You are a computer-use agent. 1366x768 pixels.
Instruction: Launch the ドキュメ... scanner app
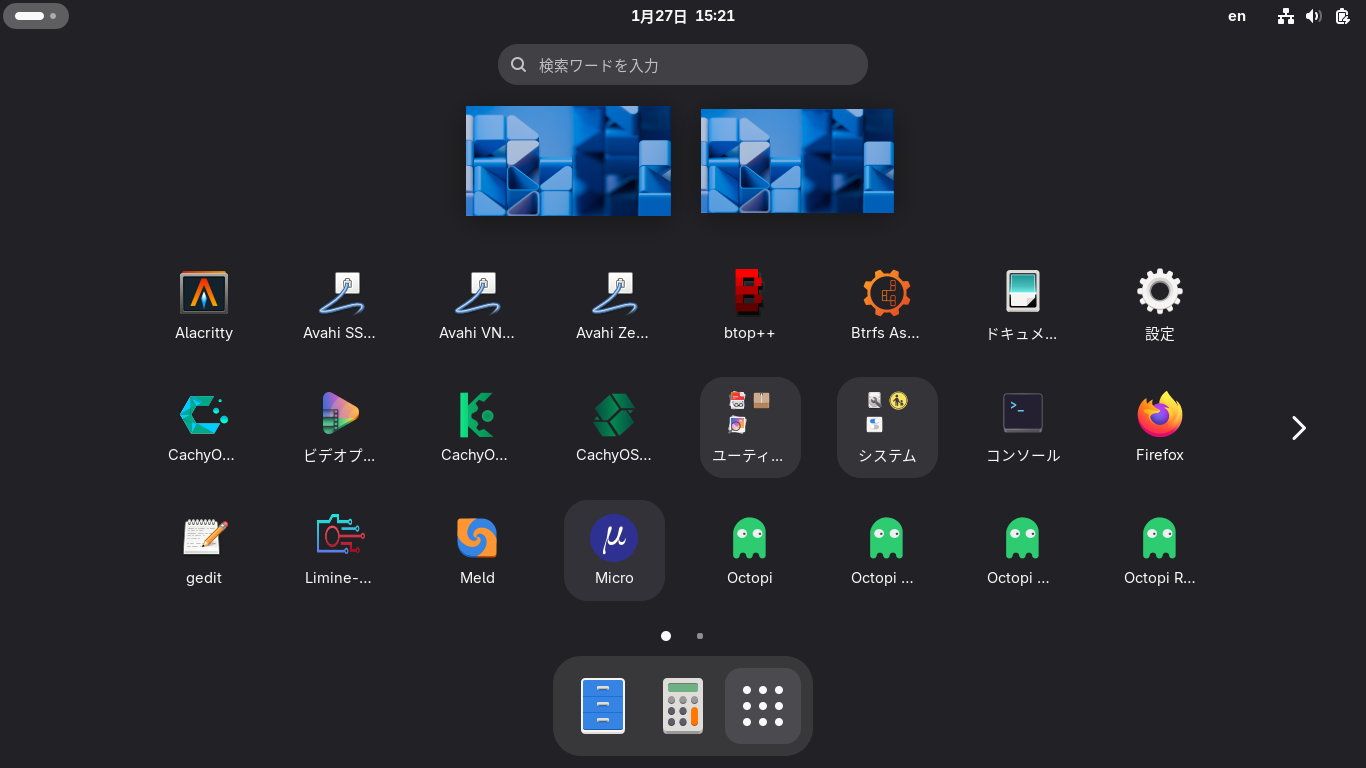(x=1023, y=305)
